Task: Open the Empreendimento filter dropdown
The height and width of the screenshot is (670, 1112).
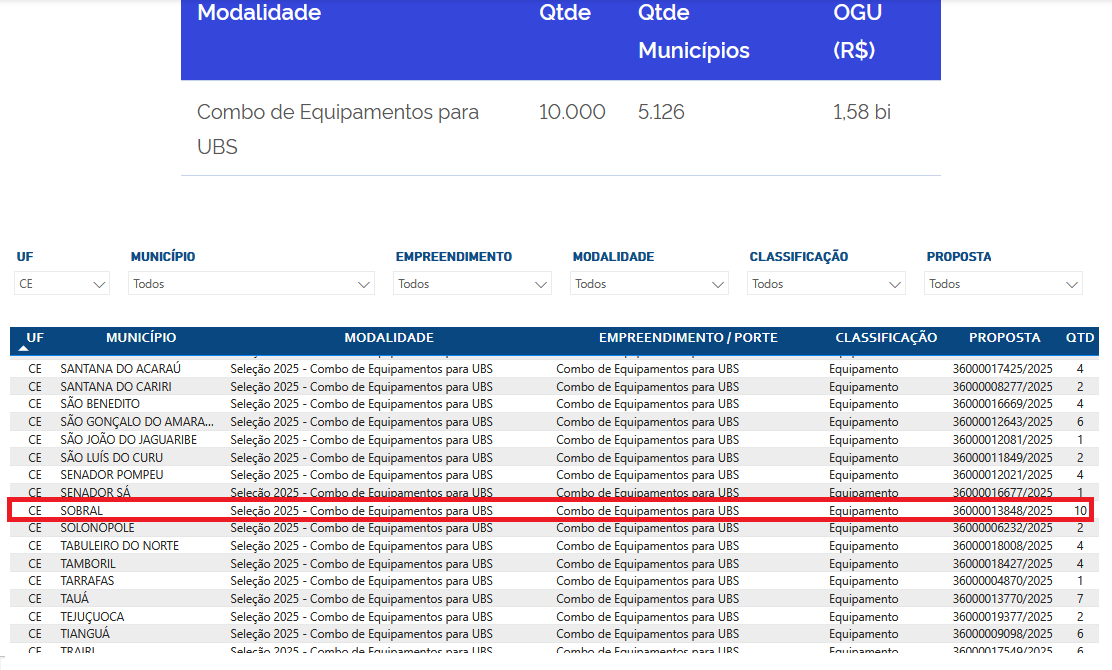Action: coord(473,284)
